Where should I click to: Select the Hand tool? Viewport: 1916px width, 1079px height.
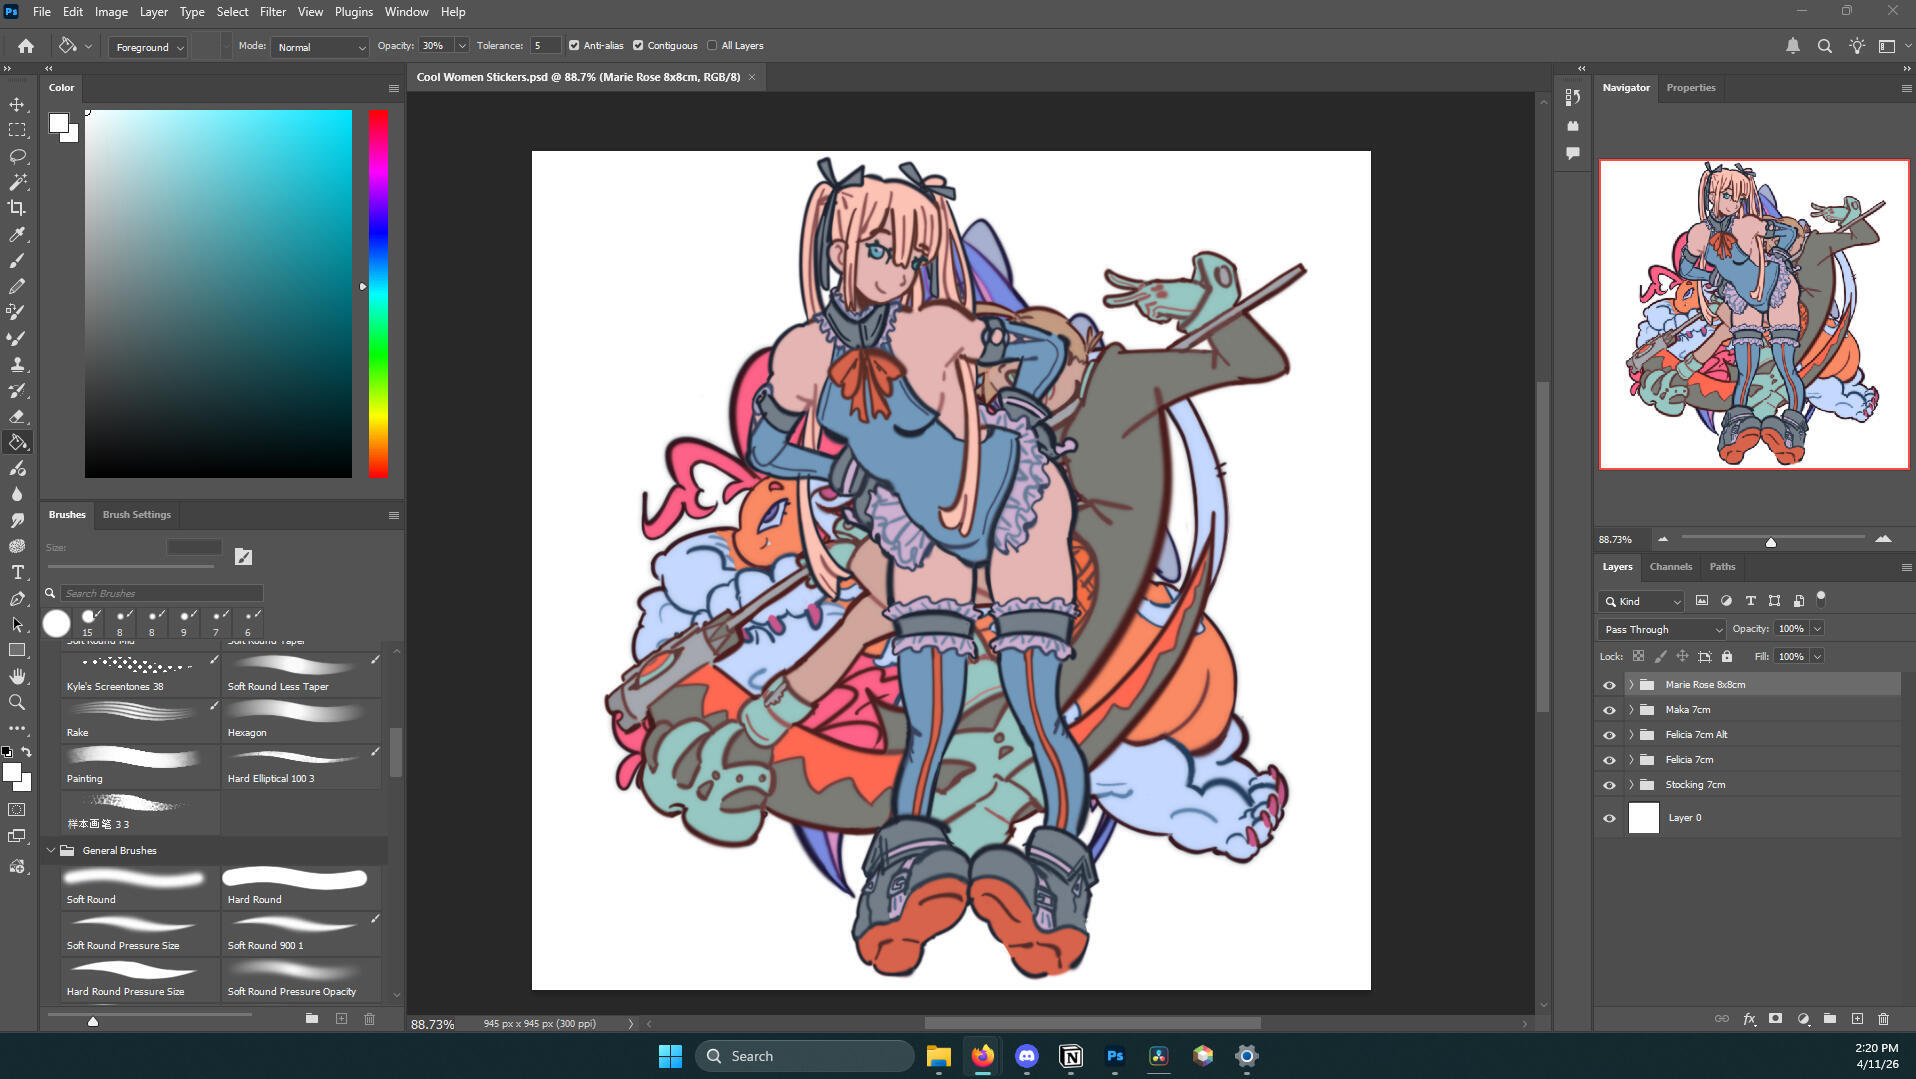tap(17, 676)
